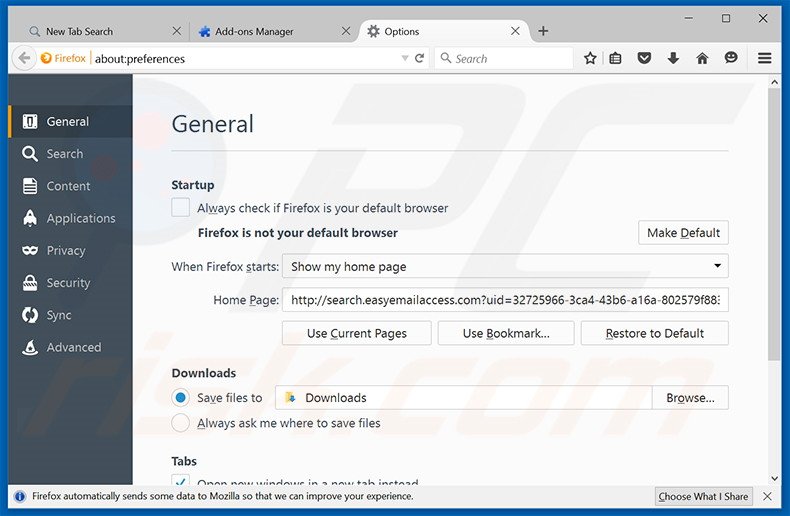The height and width of the screenshot is (516, 790).
Task: Expand the When Firefox starts dropdown
Action: tap(505, 266)
